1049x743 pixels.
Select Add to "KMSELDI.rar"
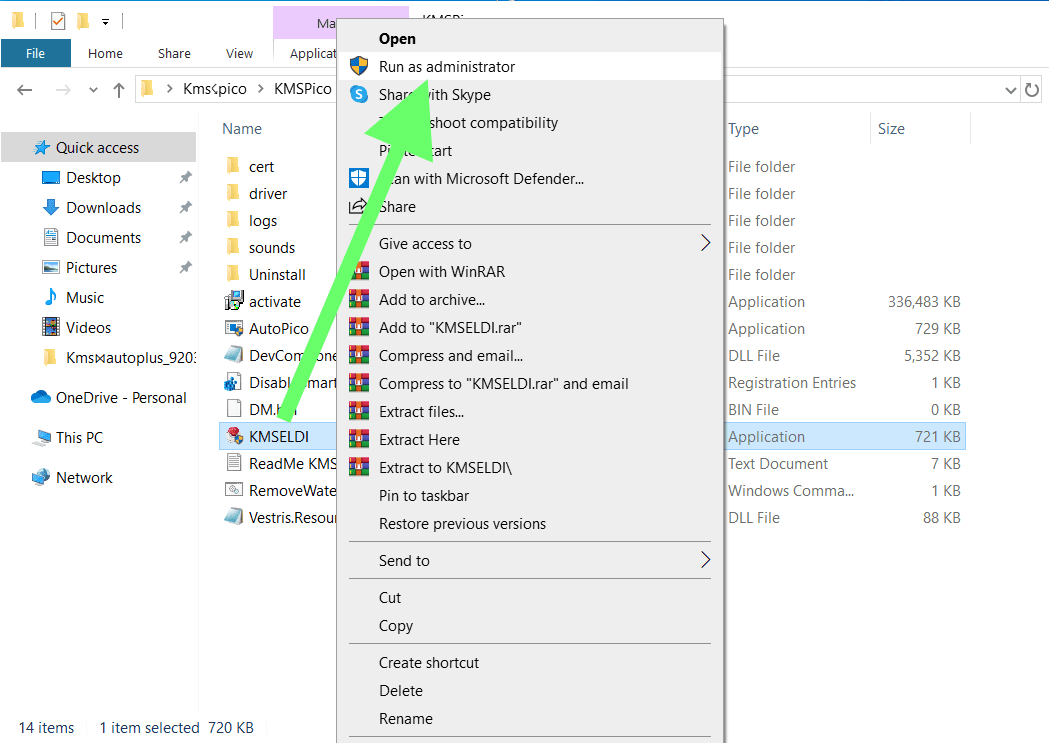click(x=530, y=328)
